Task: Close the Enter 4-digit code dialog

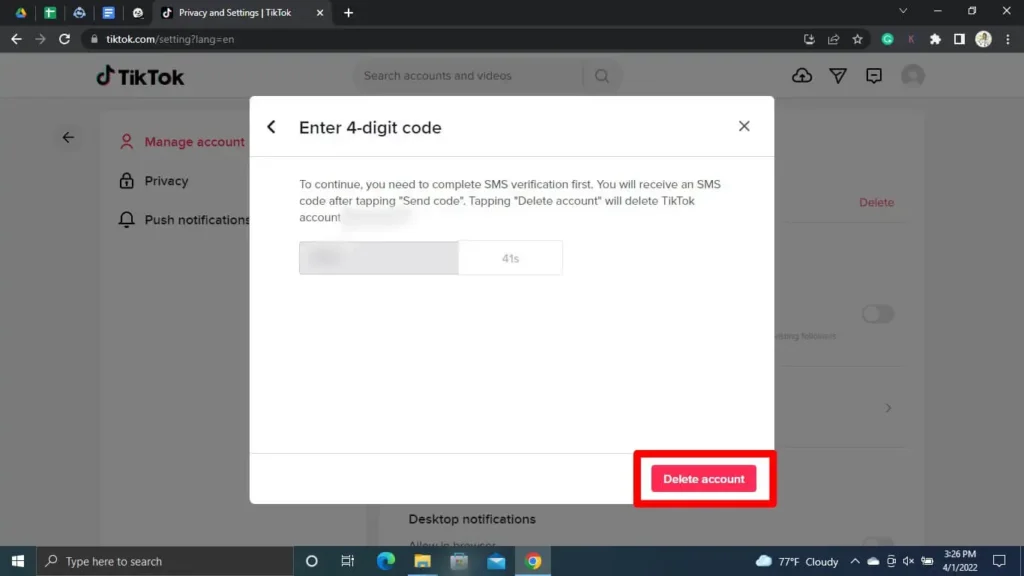Action: click(x=744, y=126)
